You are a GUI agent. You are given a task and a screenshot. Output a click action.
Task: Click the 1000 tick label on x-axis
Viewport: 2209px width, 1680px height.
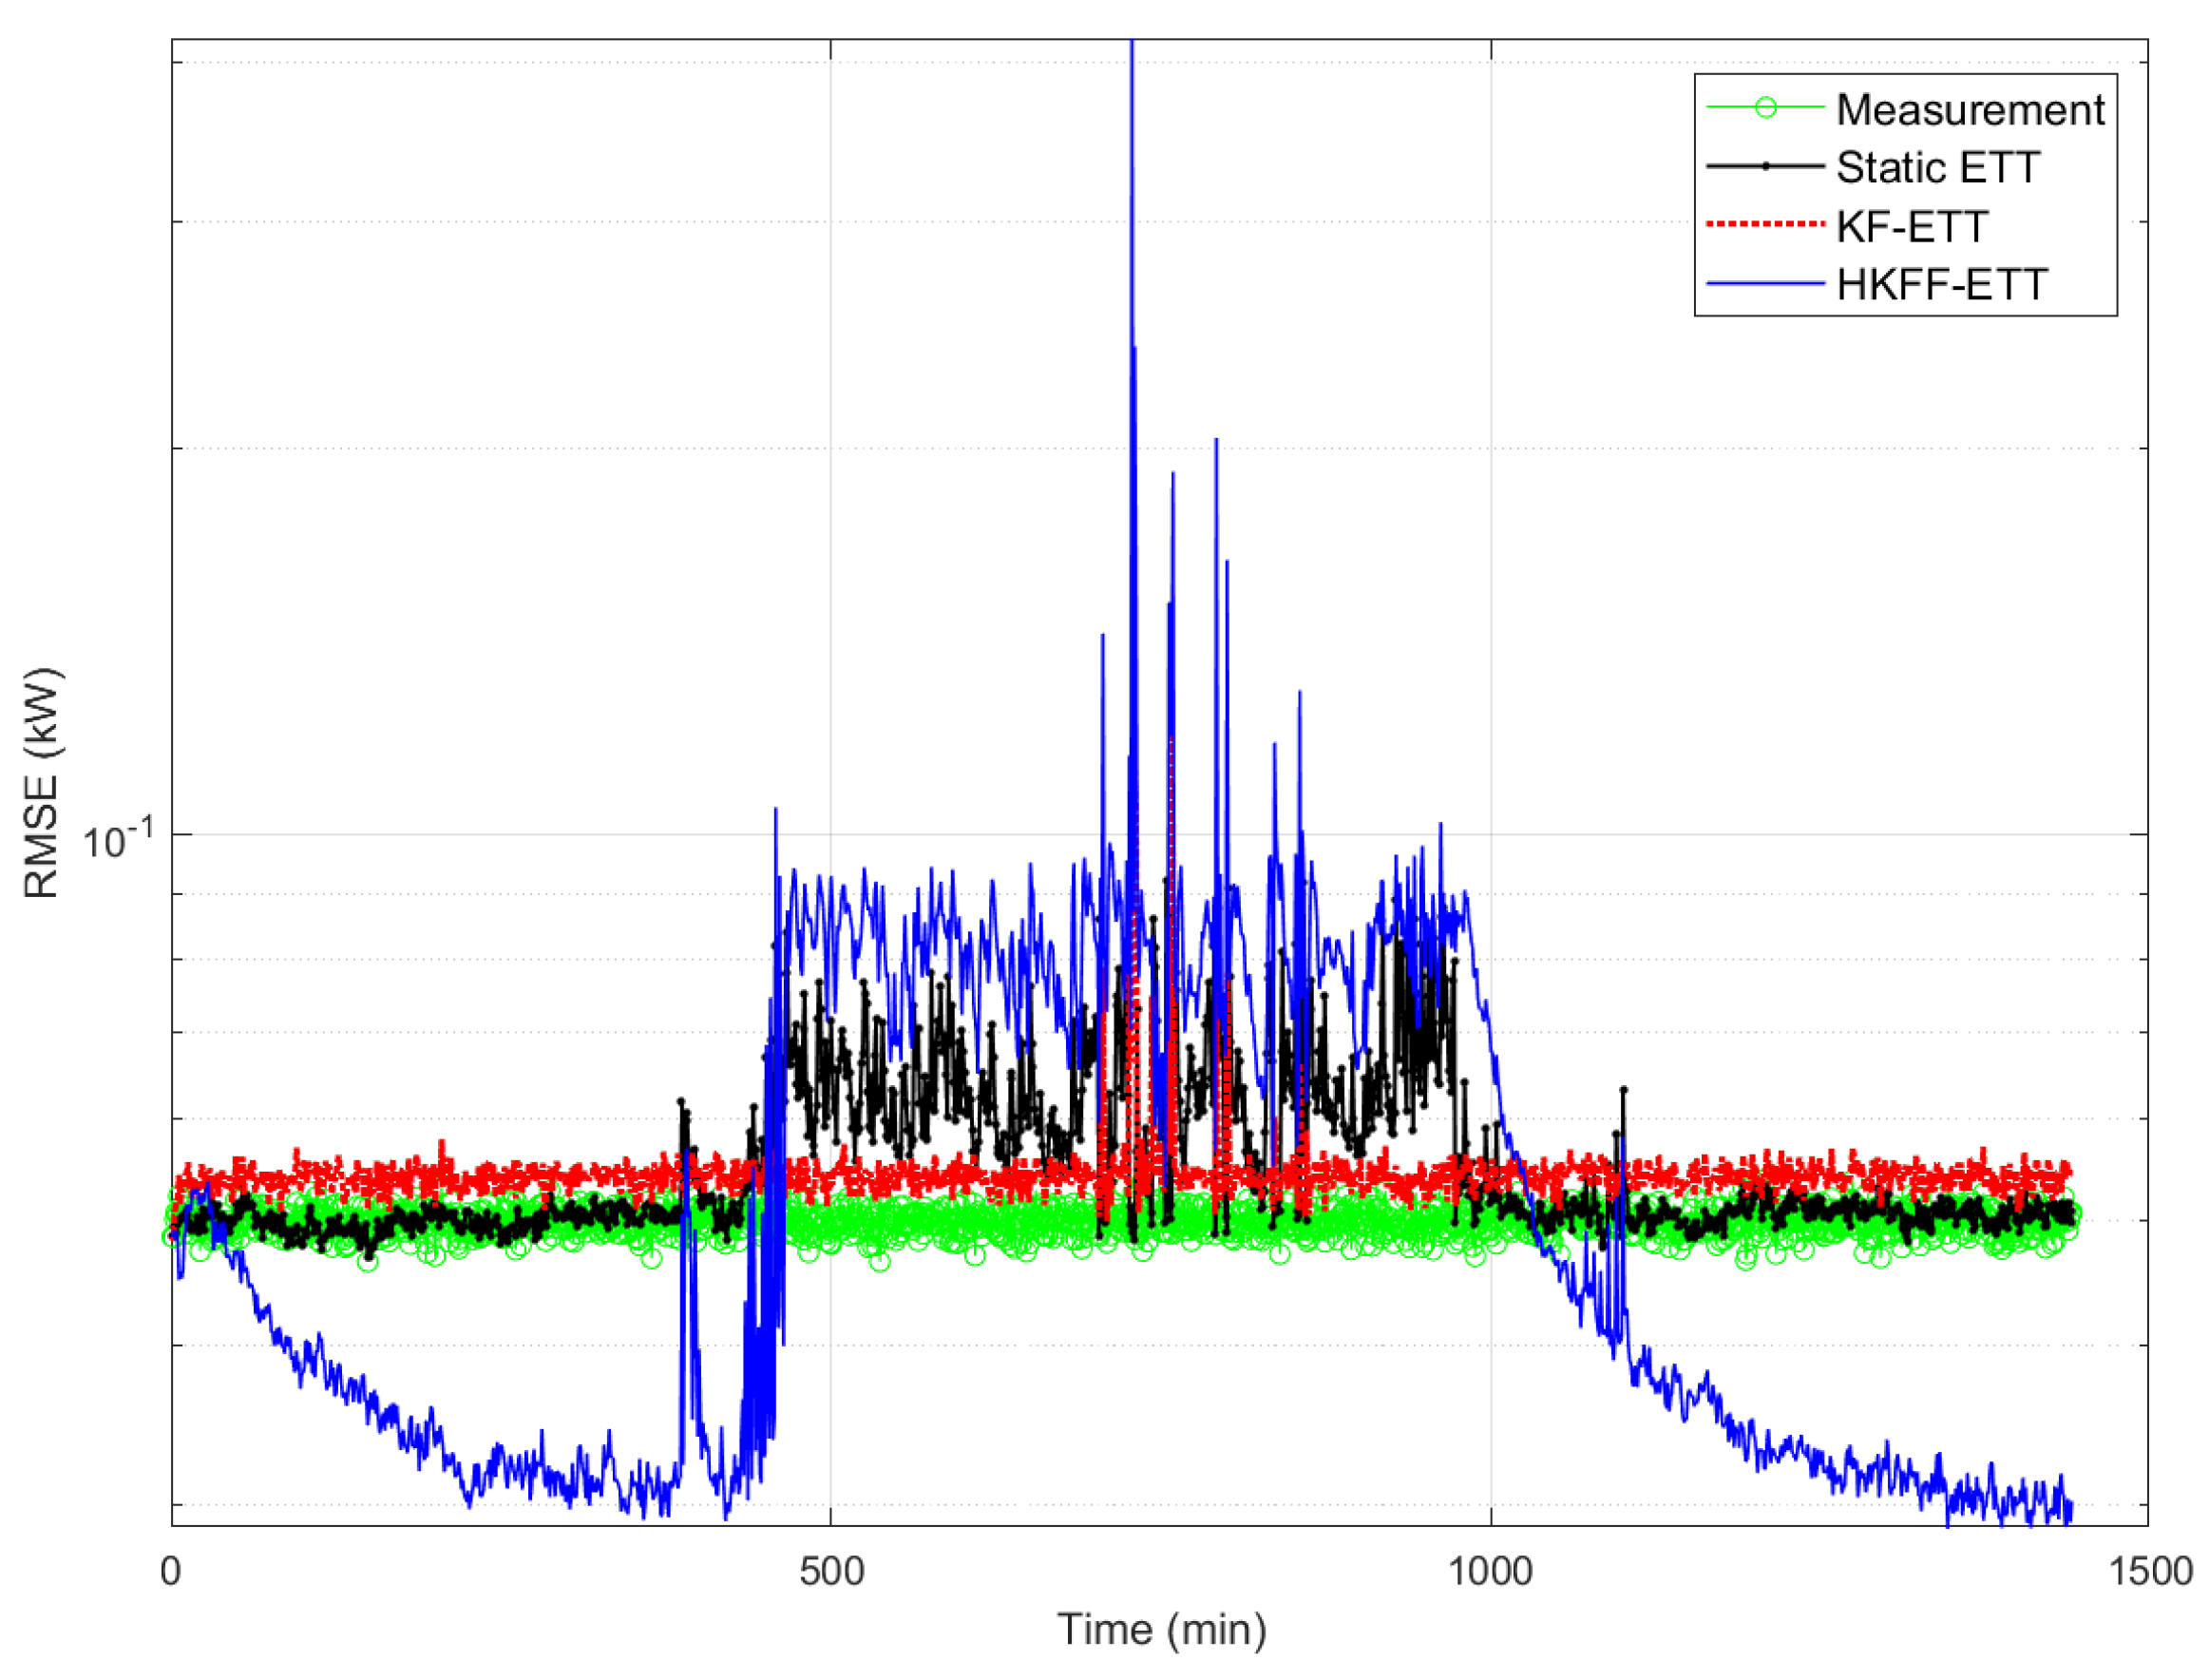[1490, 1571]
